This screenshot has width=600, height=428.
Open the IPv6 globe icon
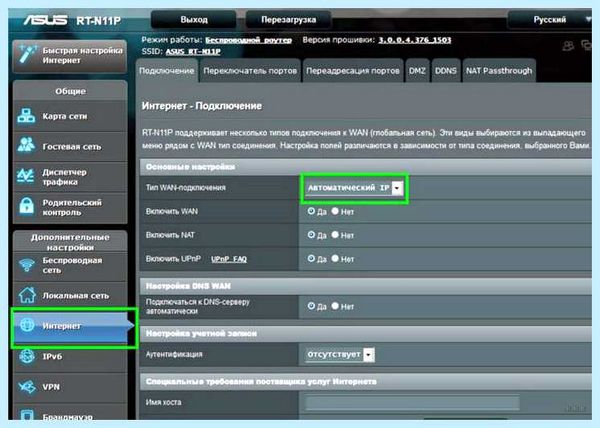tap(27, 356)
